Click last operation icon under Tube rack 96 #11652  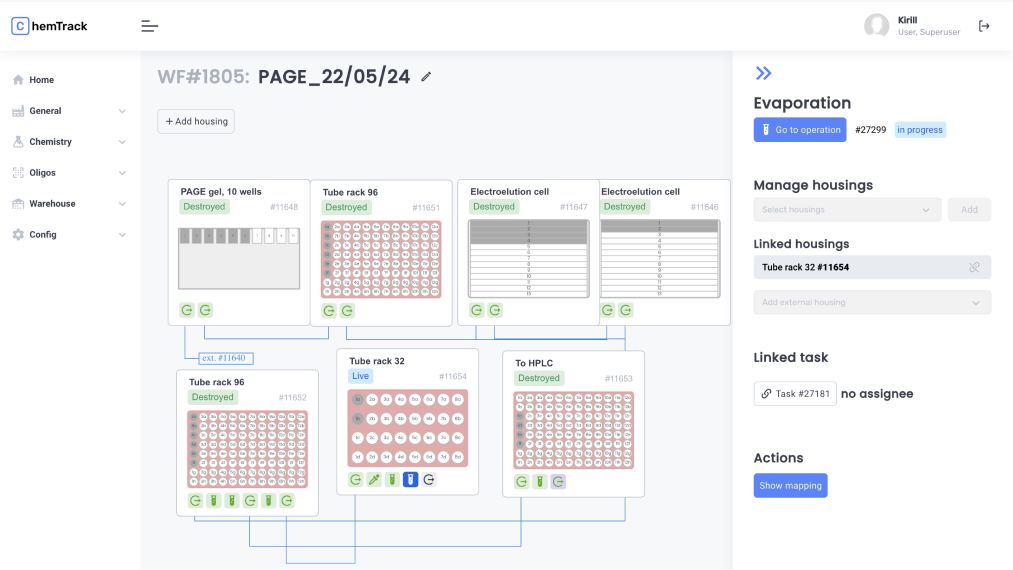click(287, 501)
